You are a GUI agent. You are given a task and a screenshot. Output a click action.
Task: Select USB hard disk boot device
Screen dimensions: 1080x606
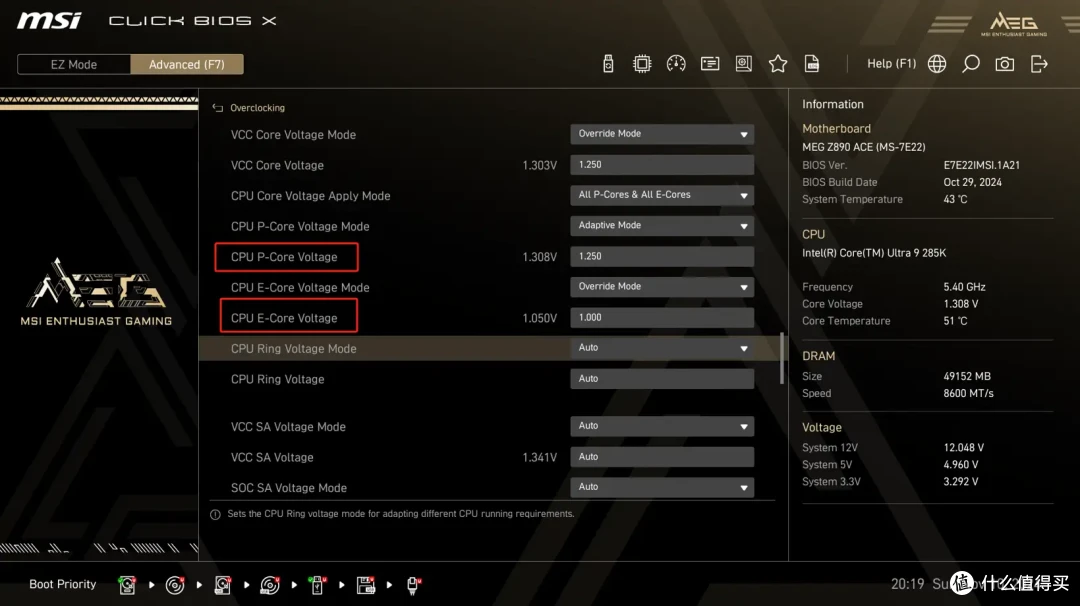(x=222, y=585)
